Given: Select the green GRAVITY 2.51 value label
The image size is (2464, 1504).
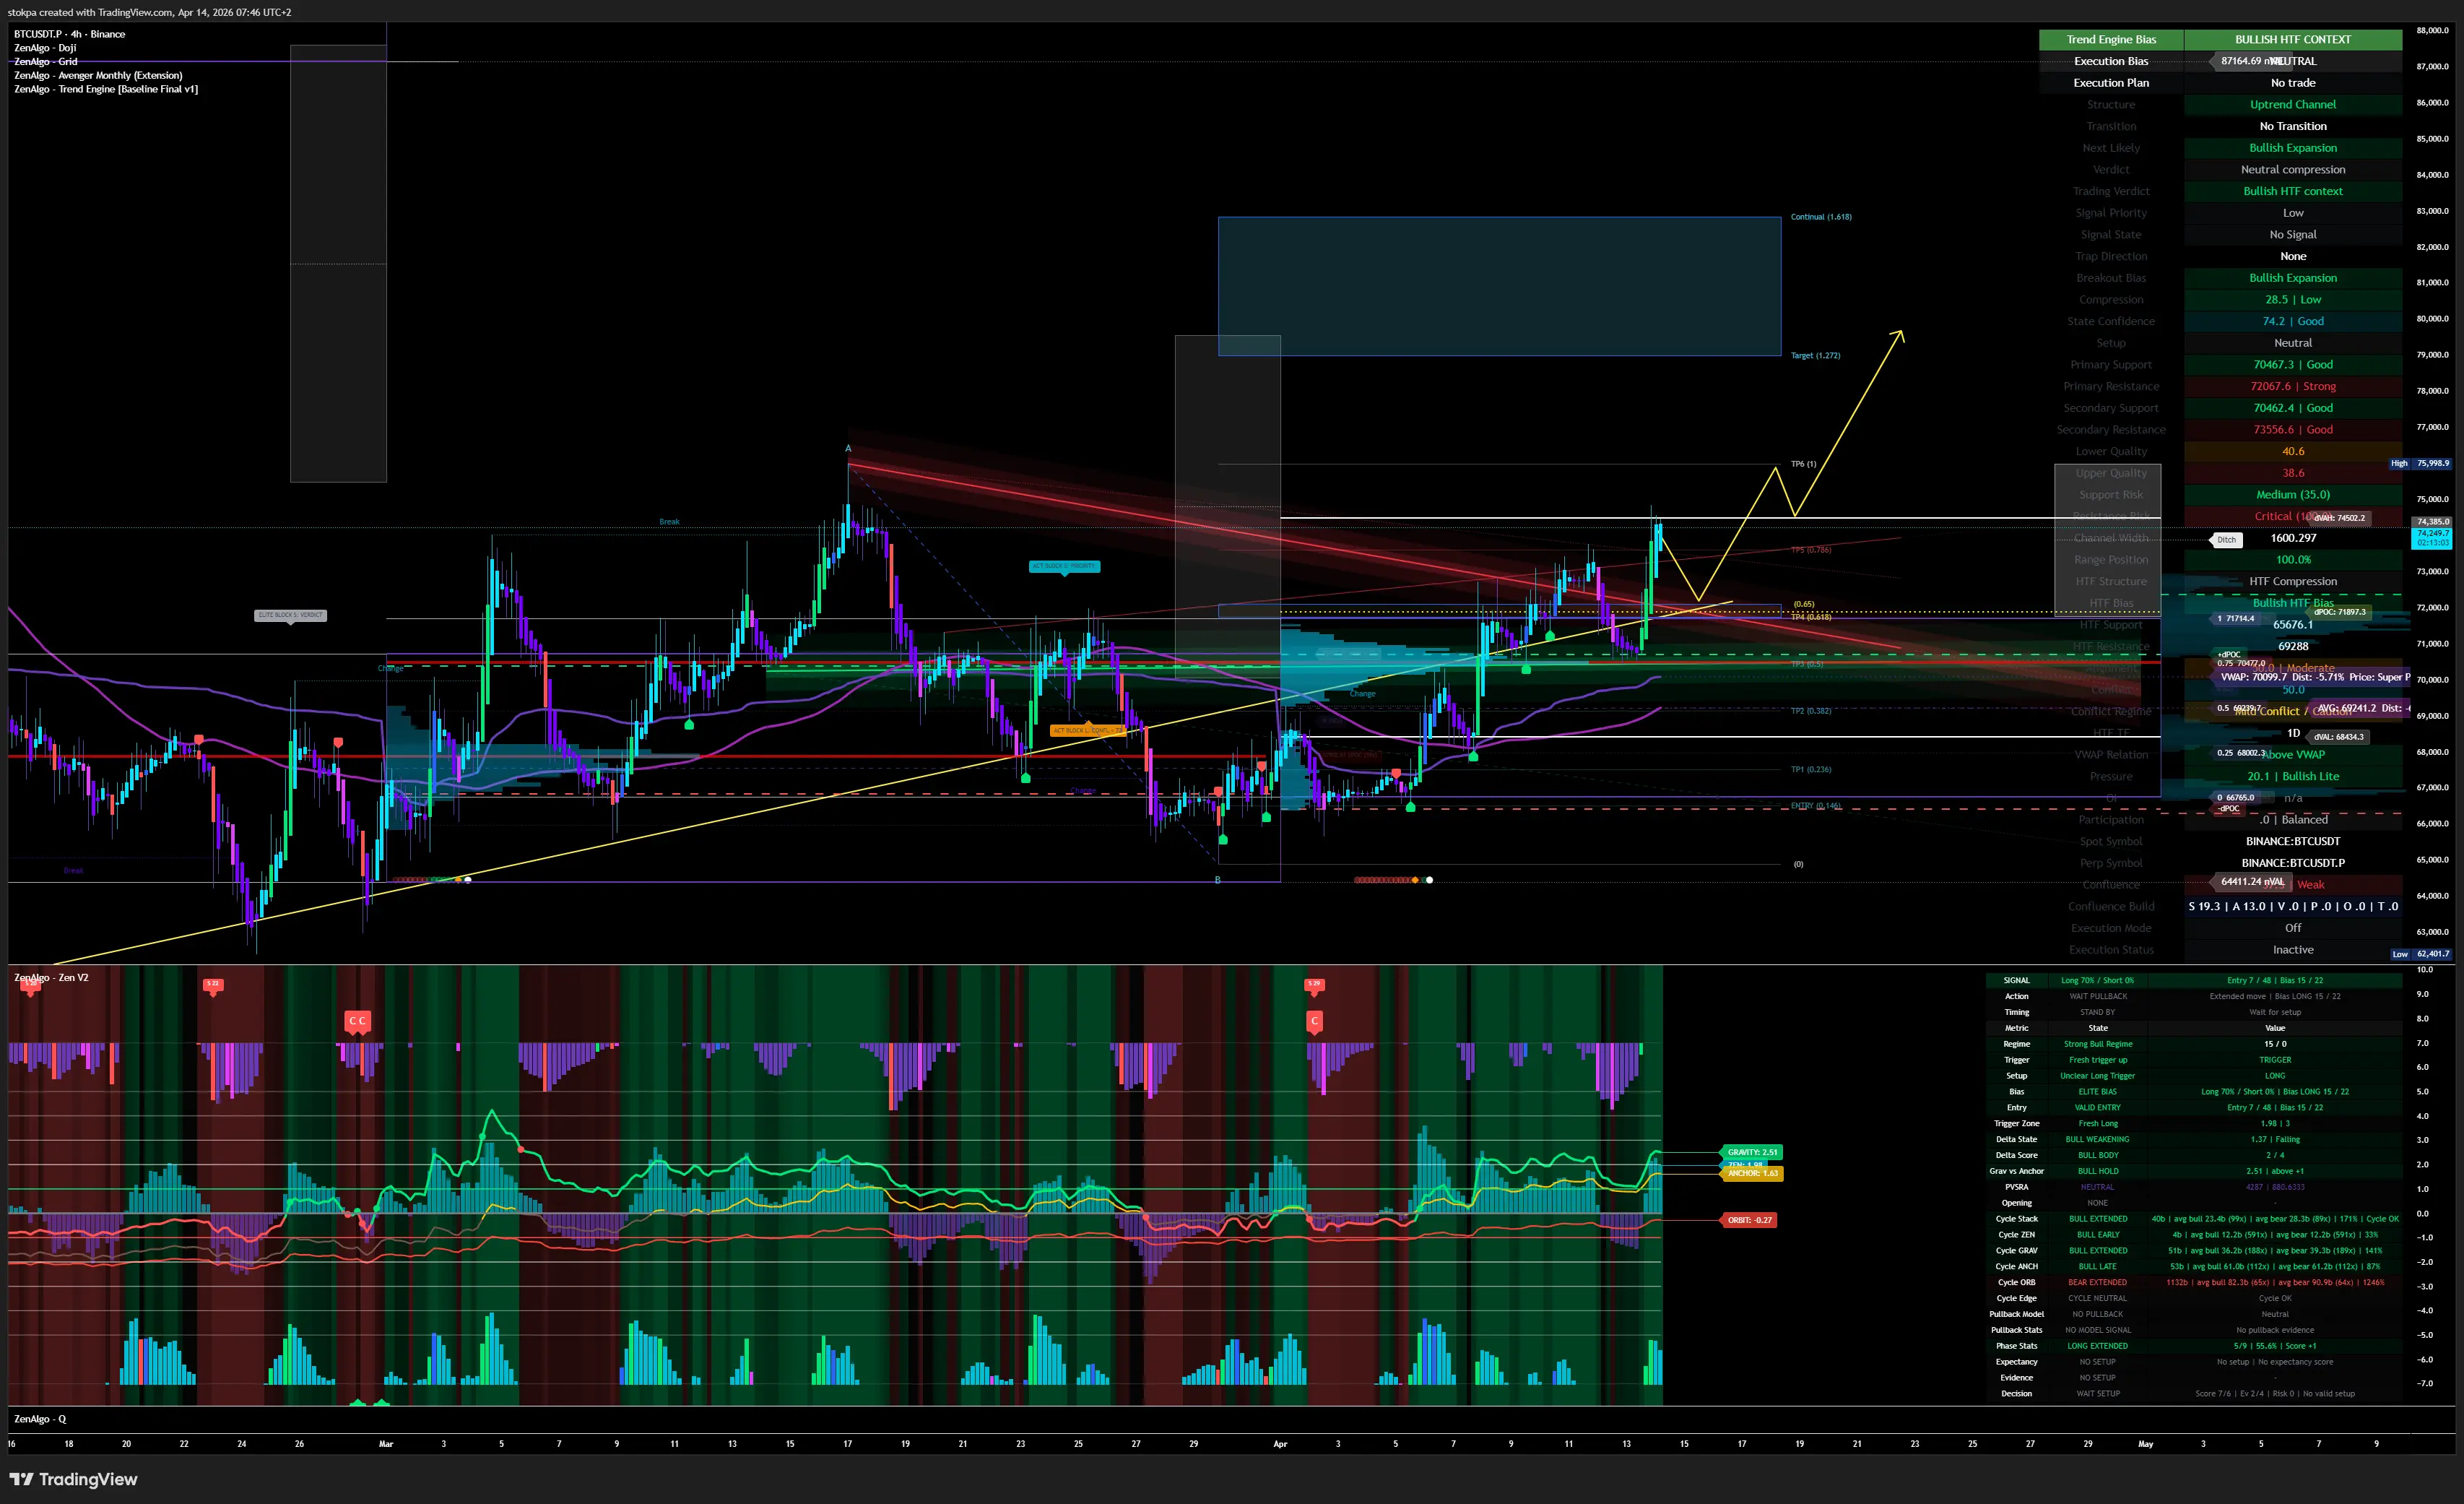Looking at the screenshot, I should (x=1751, y=1152).
